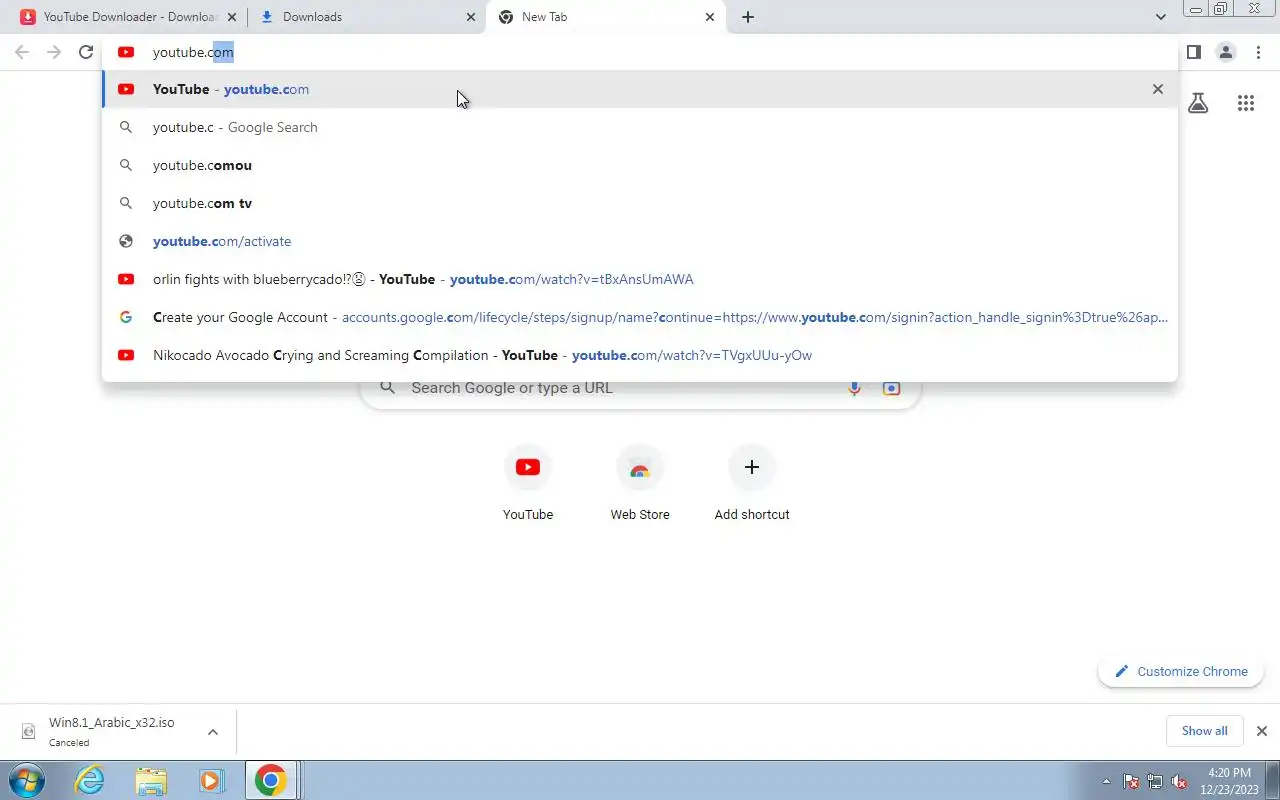Select the New Tab tab
The width and height of the screenshot is (1280, 800).
(x=605, y=17)
